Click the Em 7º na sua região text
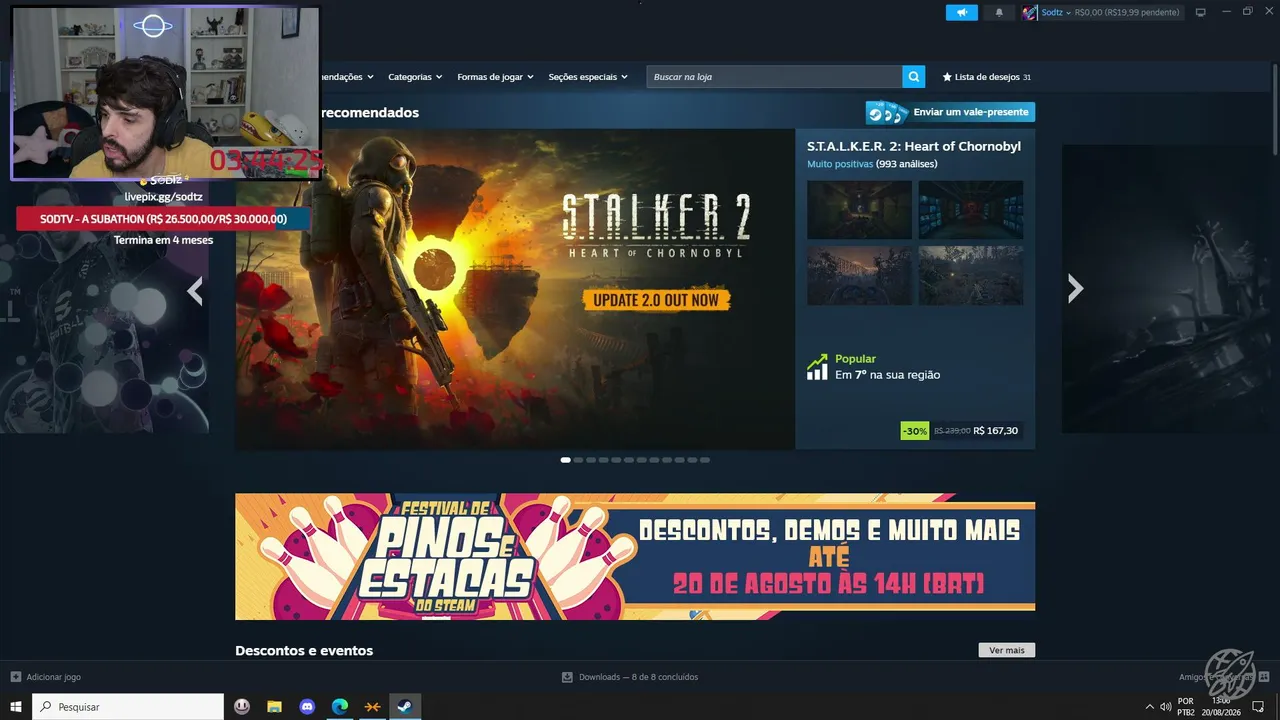 pos(888,375)
